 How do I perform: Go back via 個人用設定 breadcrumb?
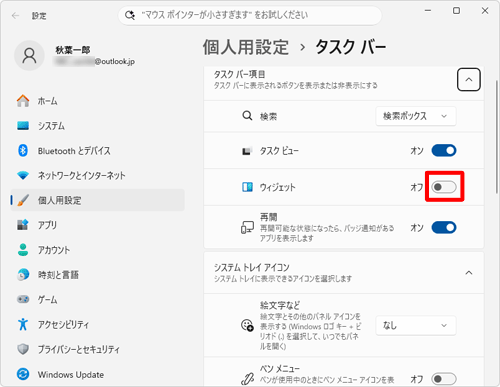(x=246, y=47)
